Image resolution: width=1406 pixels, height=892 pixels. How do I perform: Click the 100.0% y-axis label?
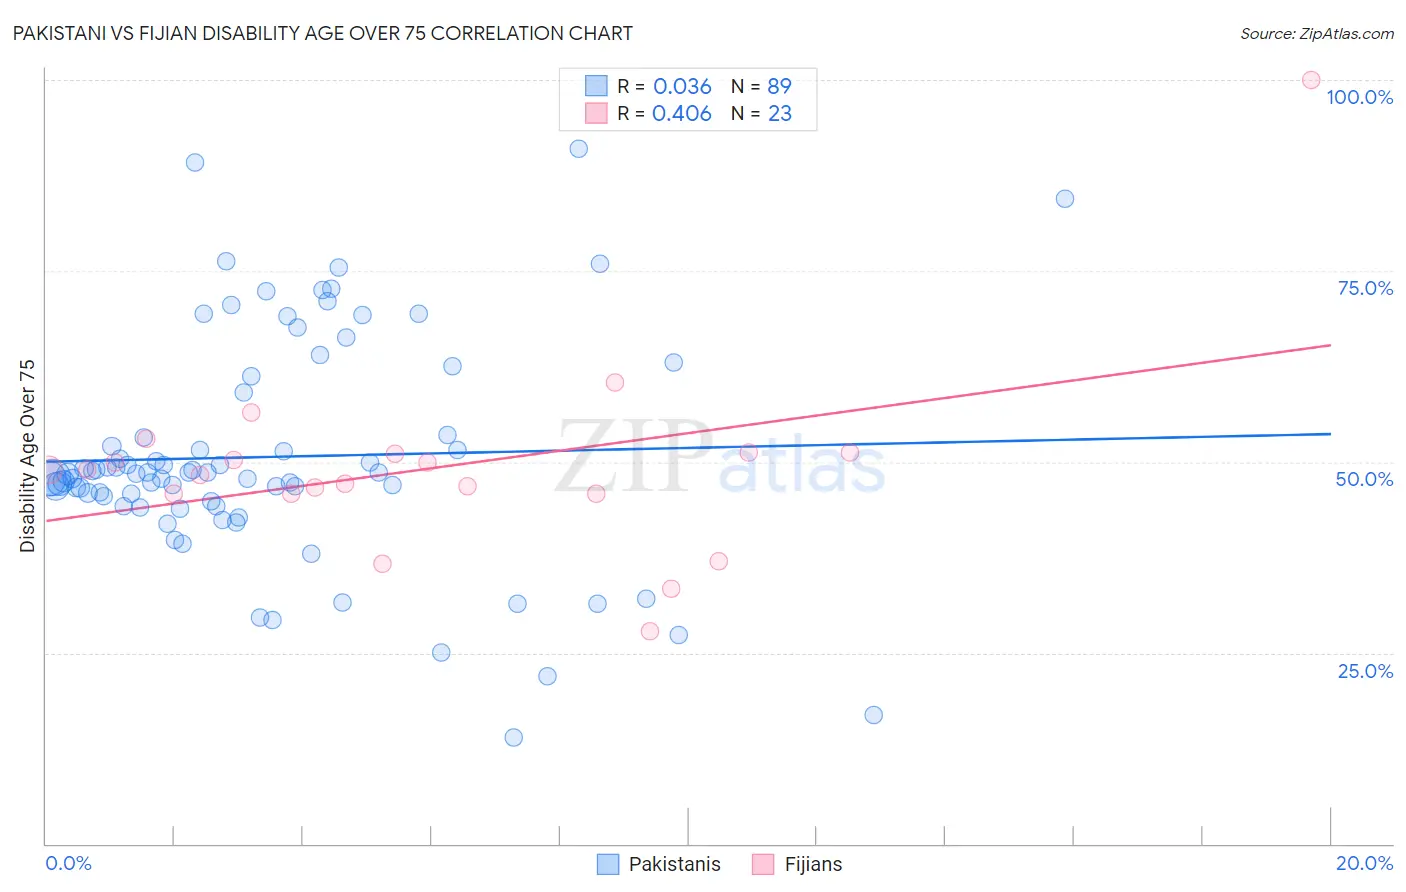click(x=1359, y=97)
